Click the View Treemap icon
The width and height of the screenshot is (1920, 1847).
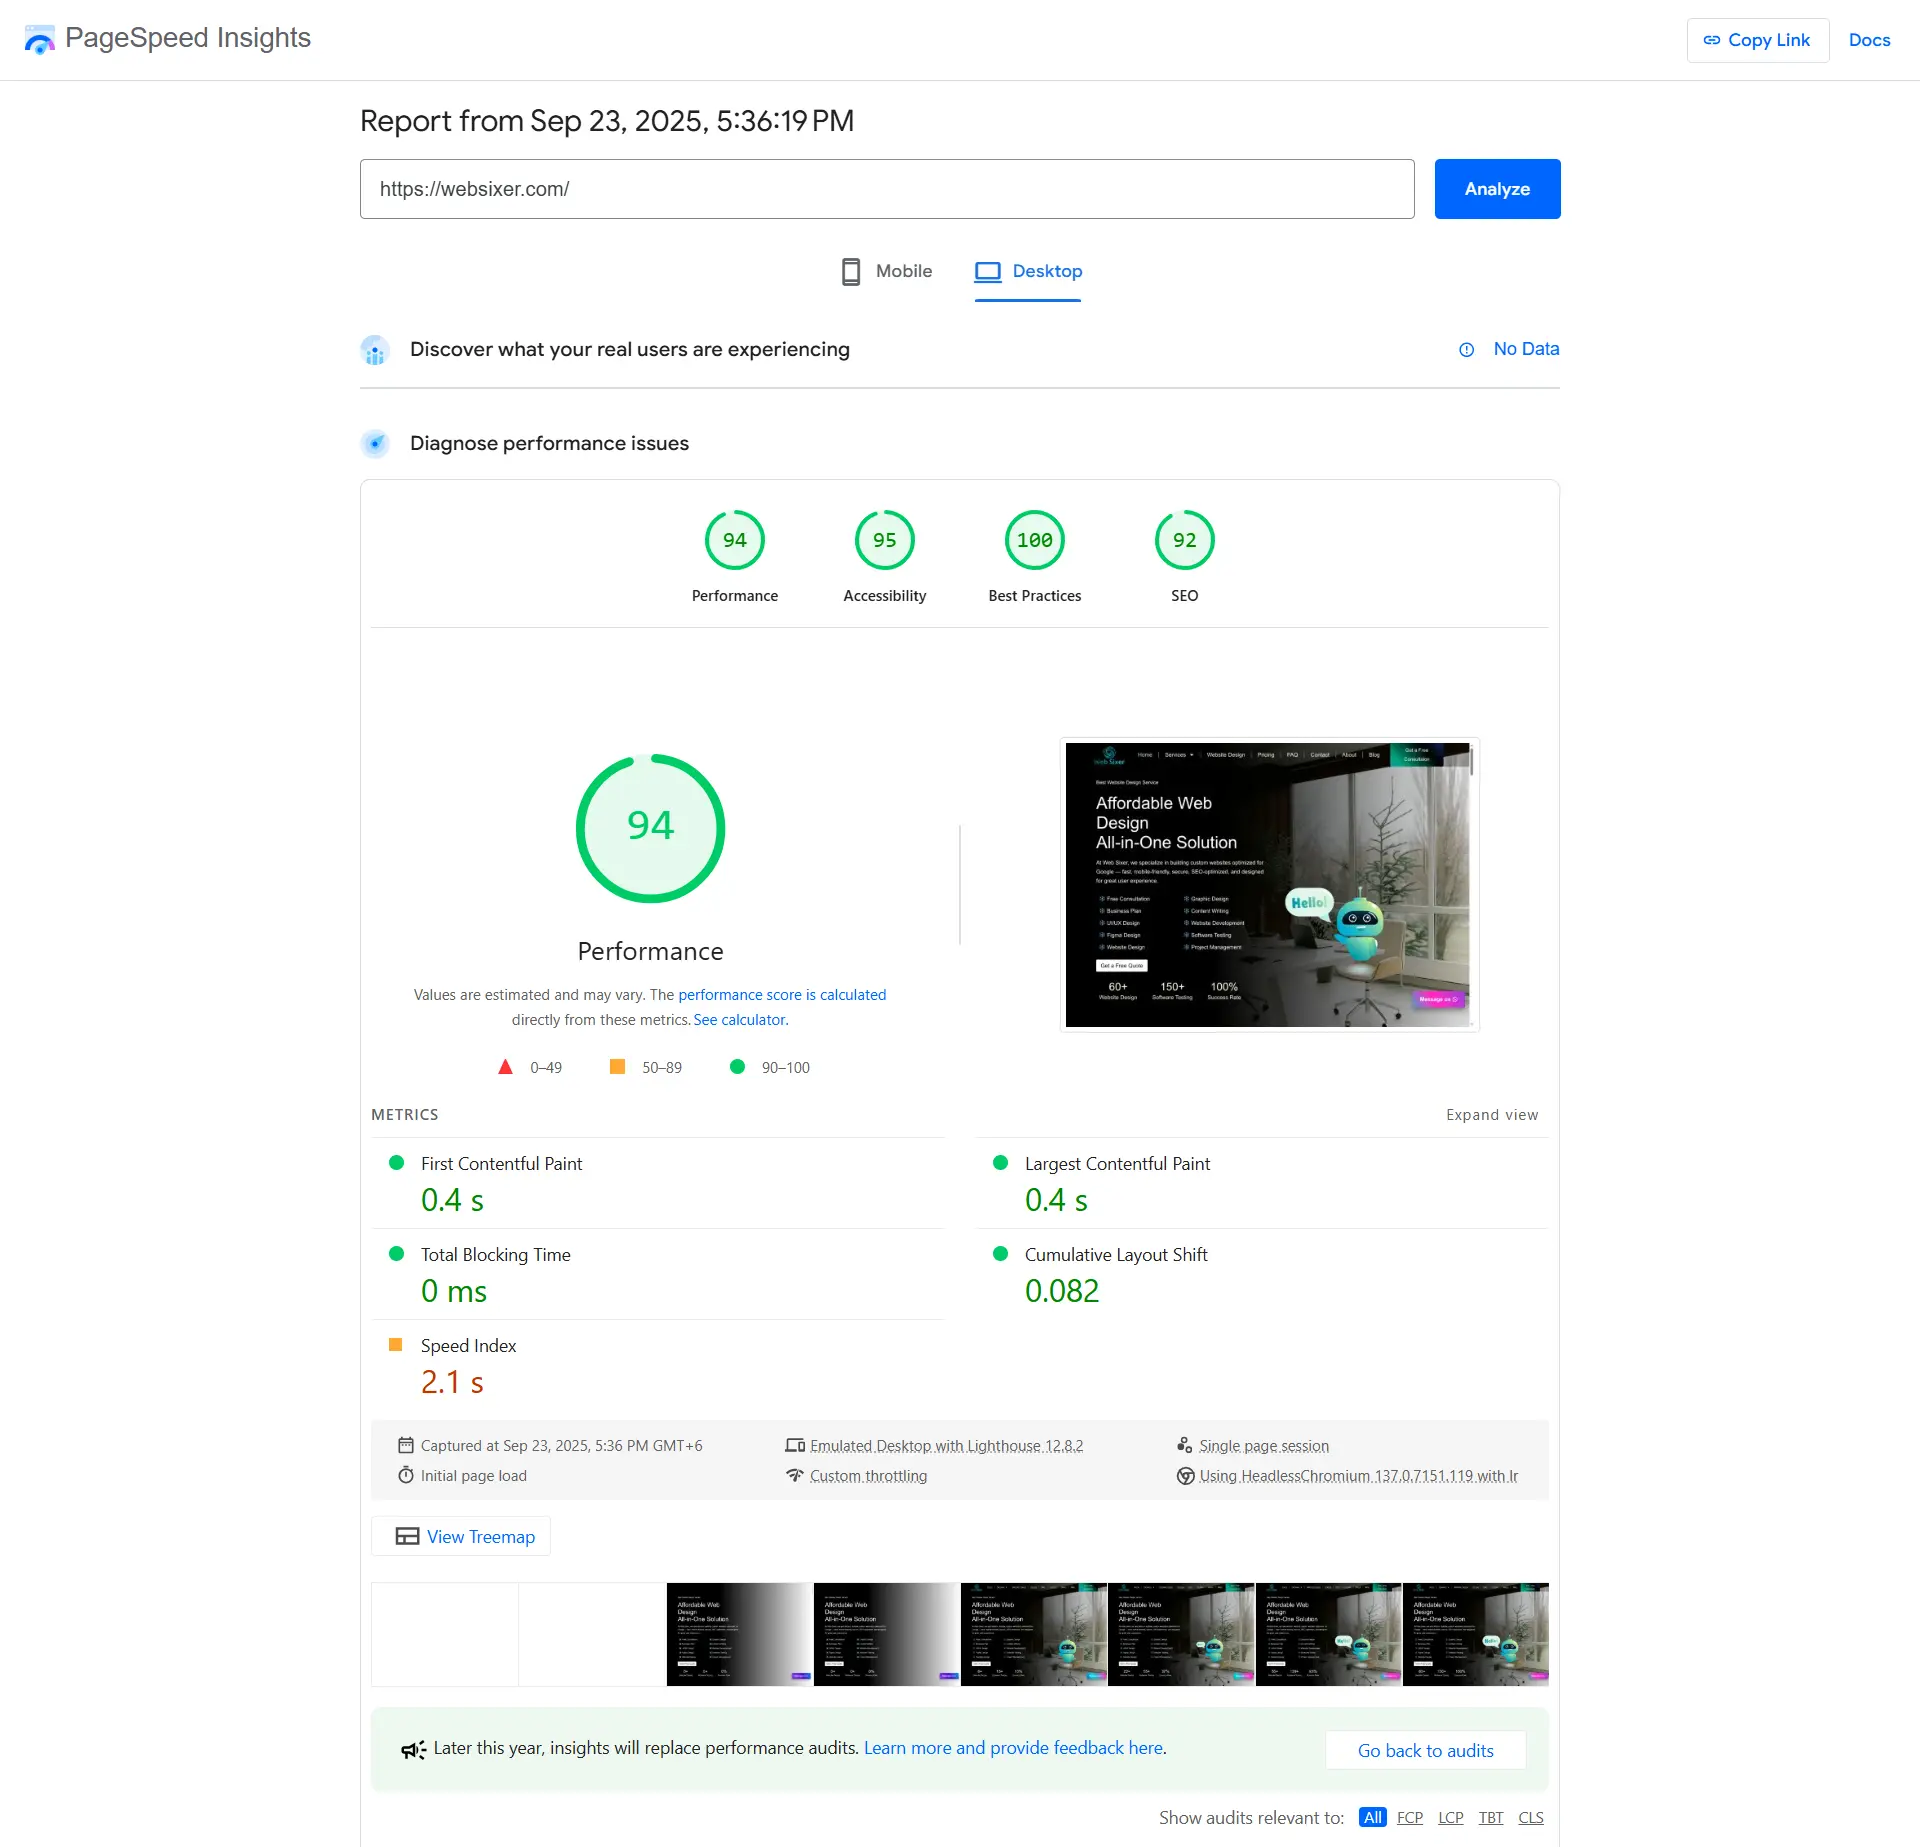pyautogui.click(x=405, y=1536)
